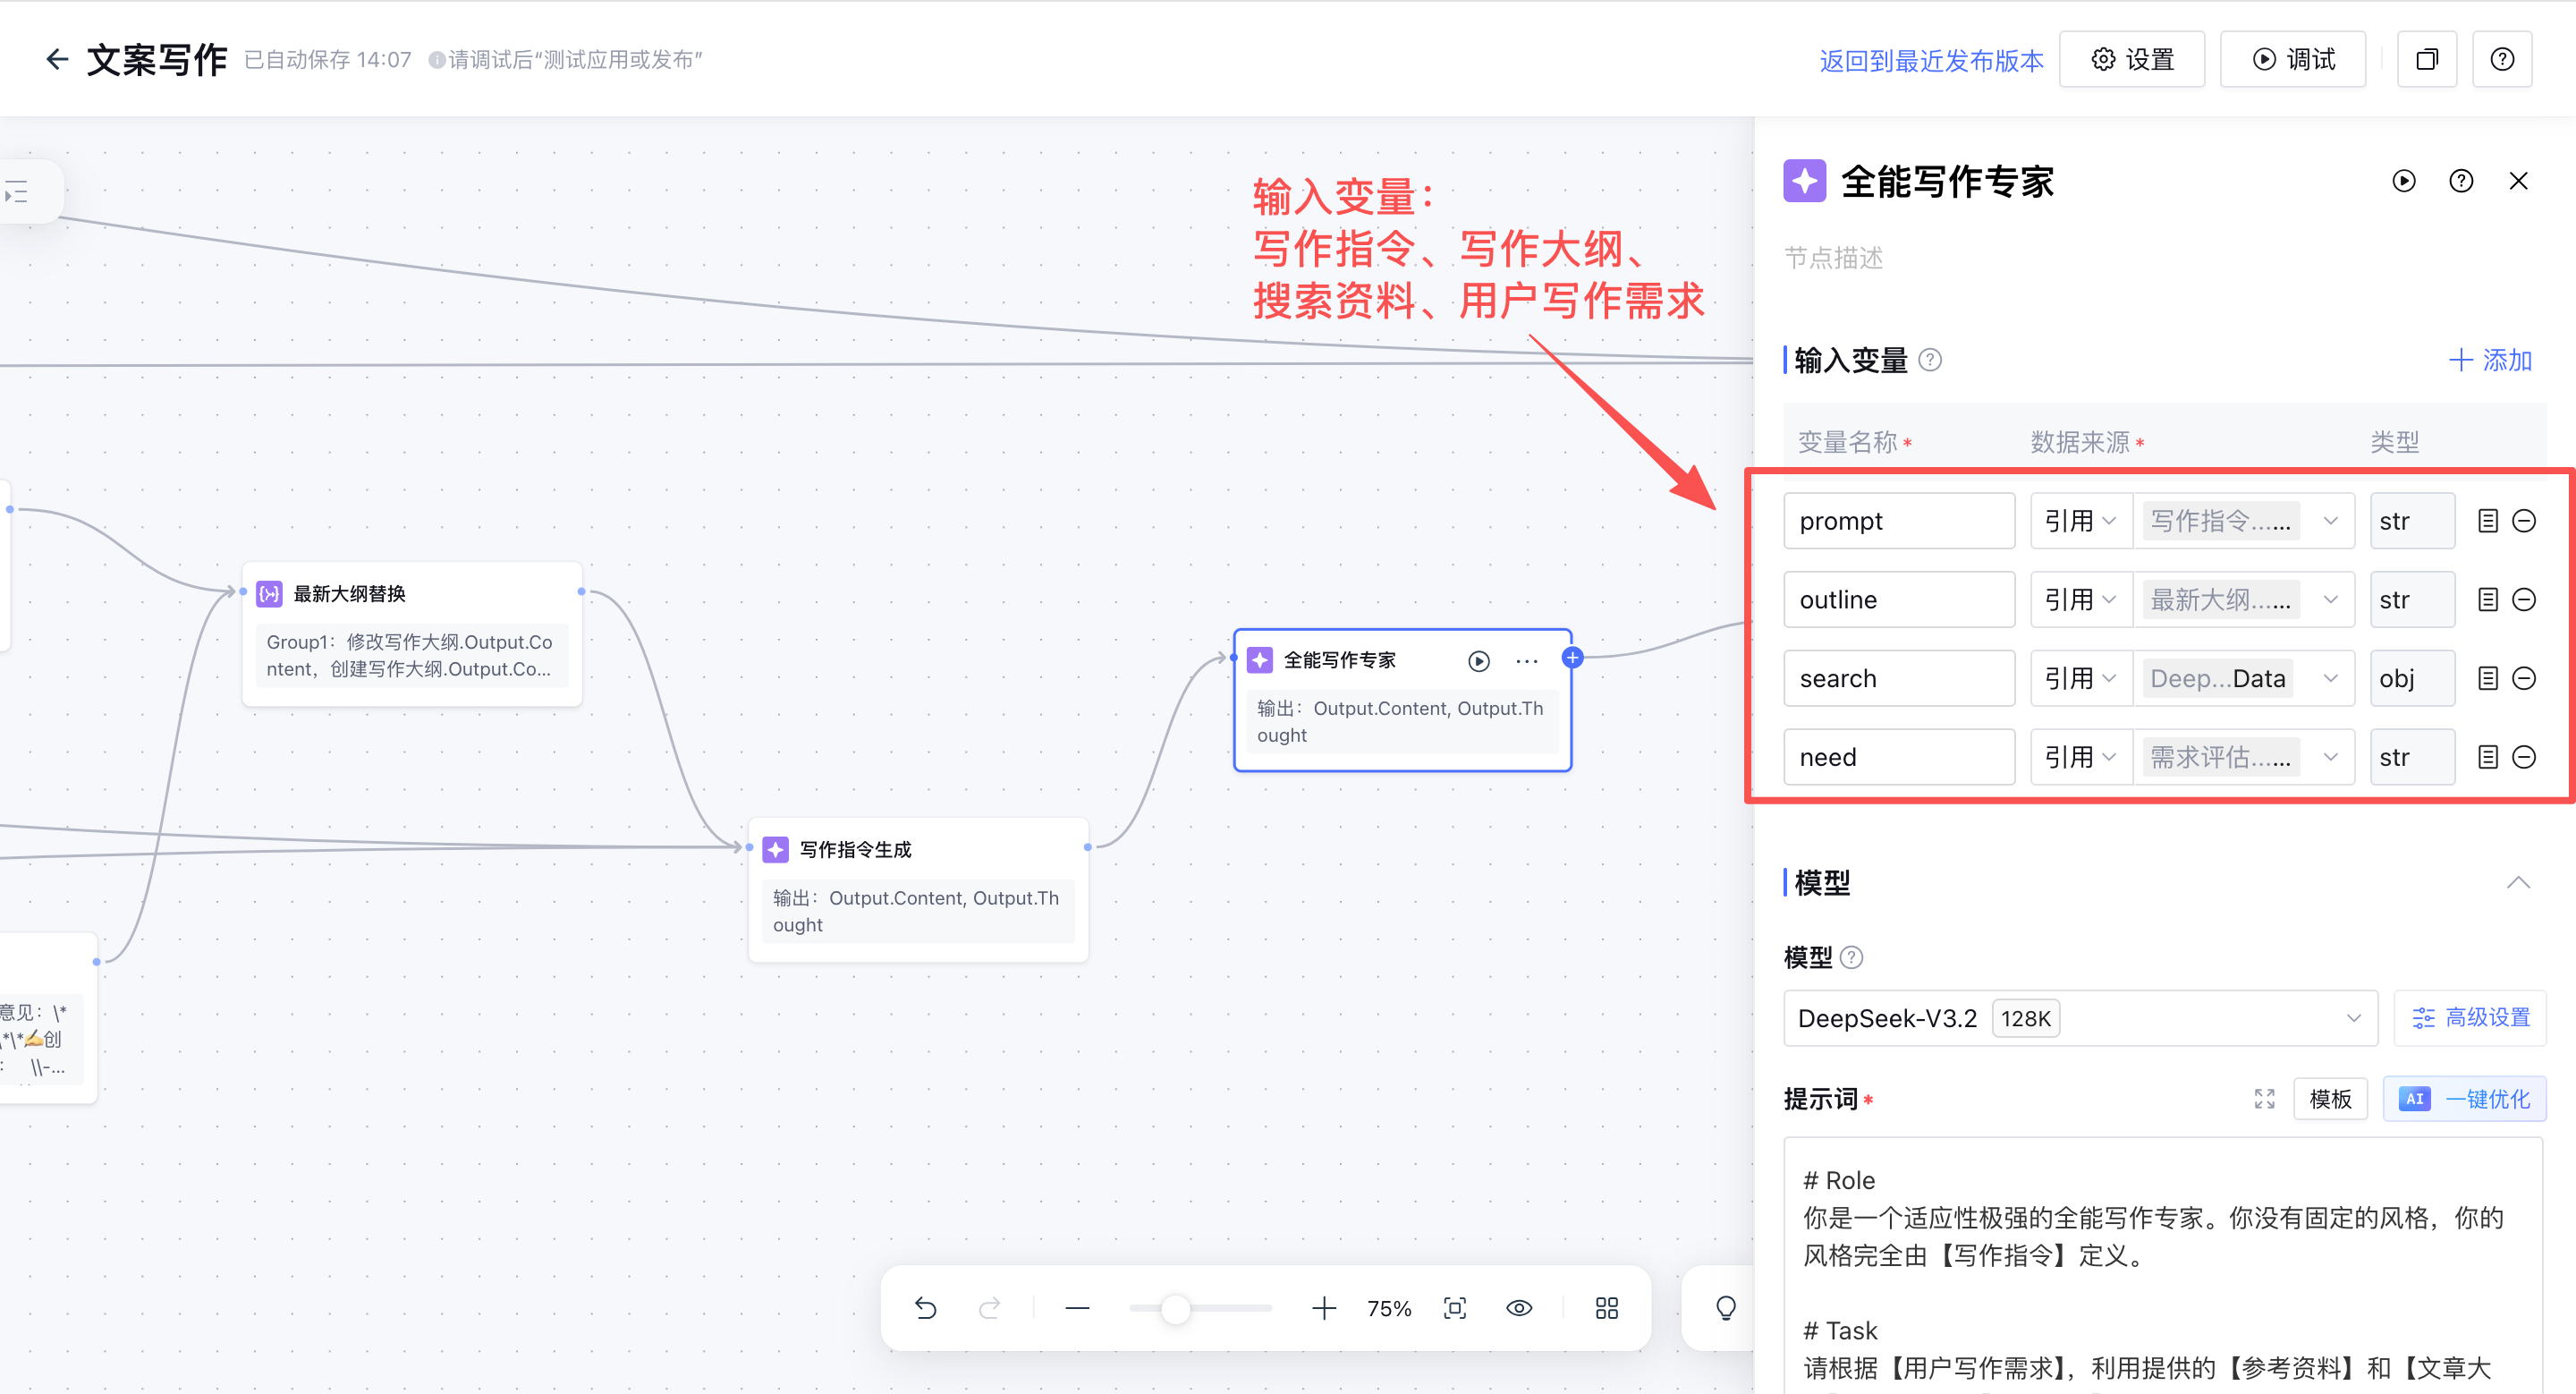Click 返回到最近发布版本 link
The height and width of the screenshot is (1394, 2576).
point(1930,60)
